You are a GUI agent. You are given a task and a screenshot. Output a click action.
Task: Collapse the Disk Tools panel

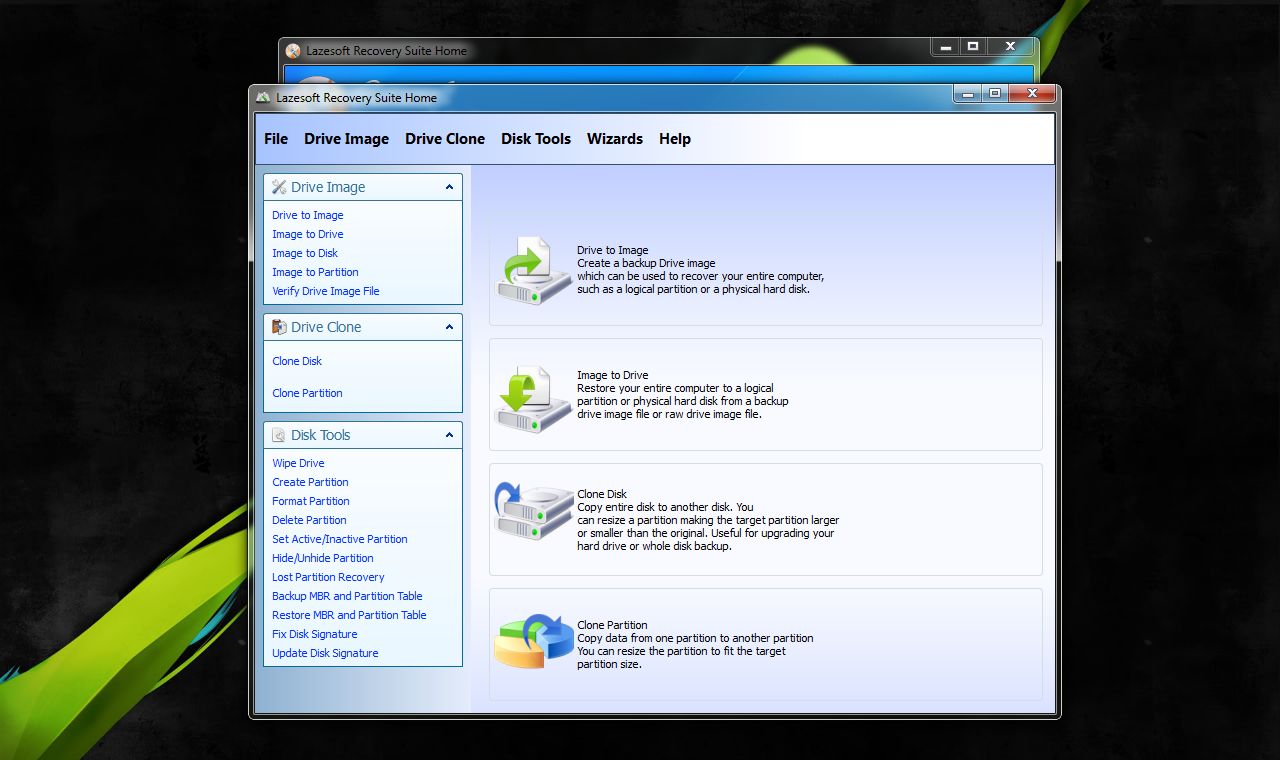[449, 435]
